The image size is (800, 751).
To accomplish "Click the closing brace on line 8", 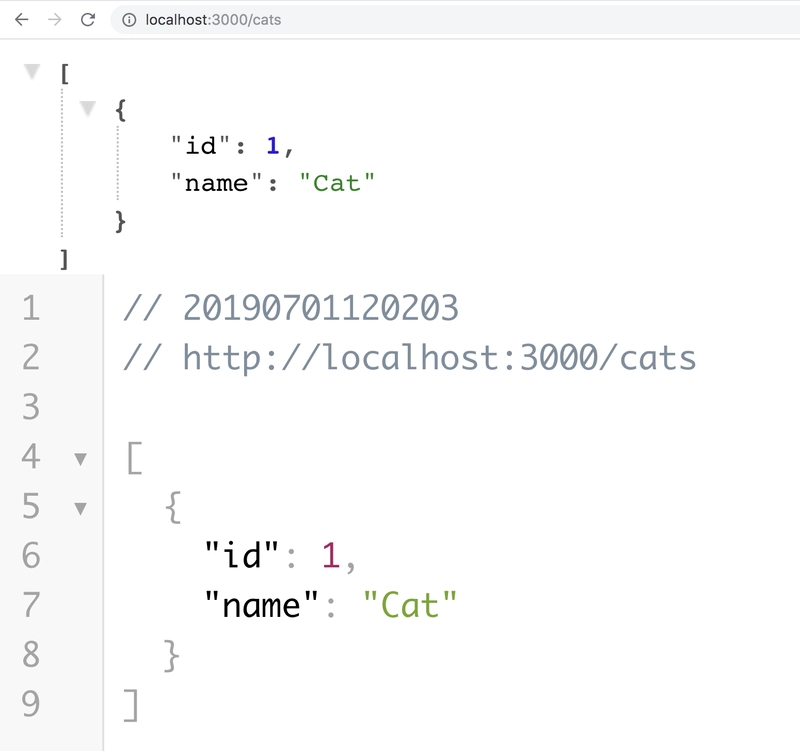I will point(171,656).
